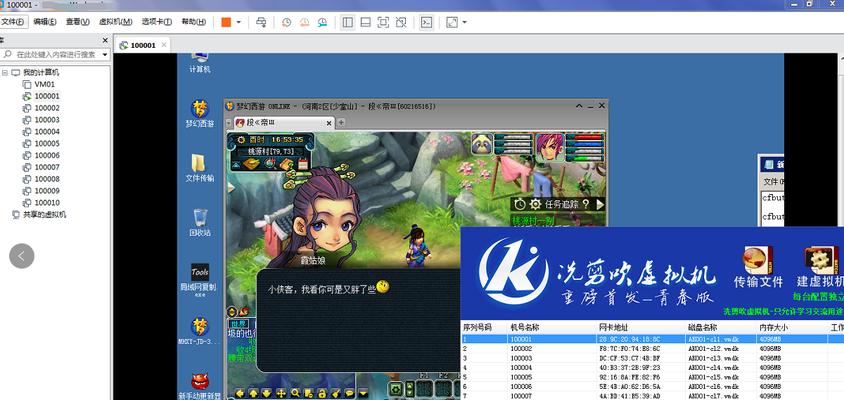Open top 梦幻西游 desktop shortcut

[200, 114]
